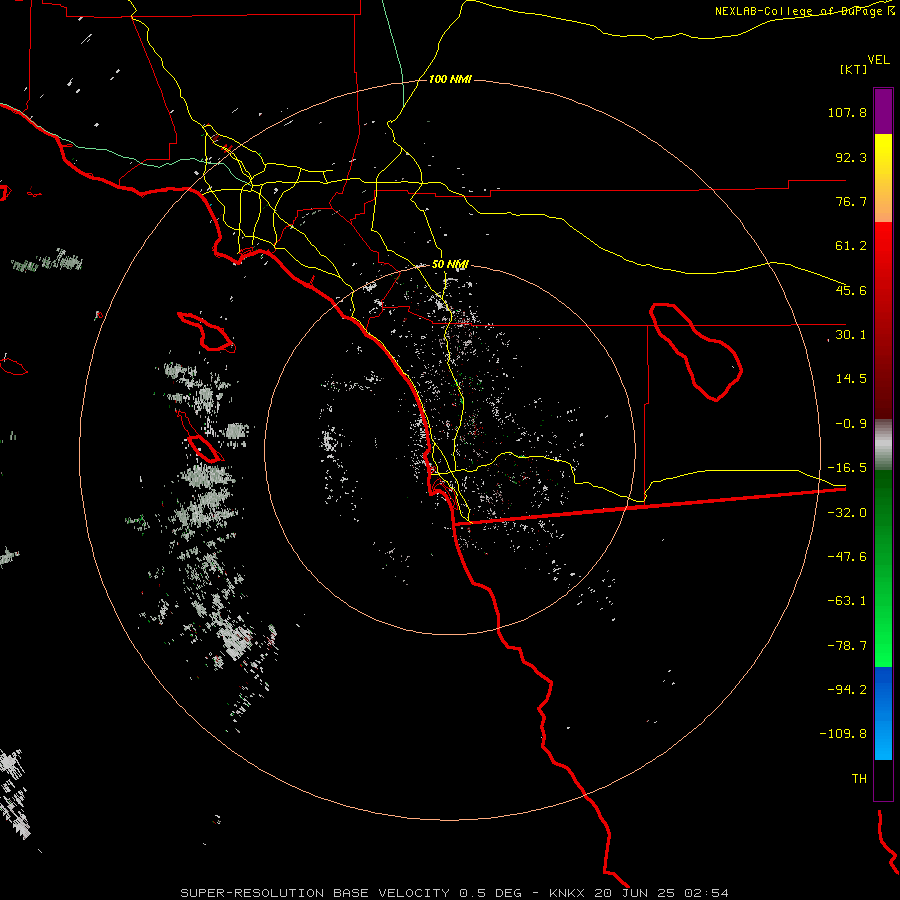The width and height of the screenshot is (900, 900).
Task: Click the -63.1 value on the velocity scale
Action: (847, 601)
